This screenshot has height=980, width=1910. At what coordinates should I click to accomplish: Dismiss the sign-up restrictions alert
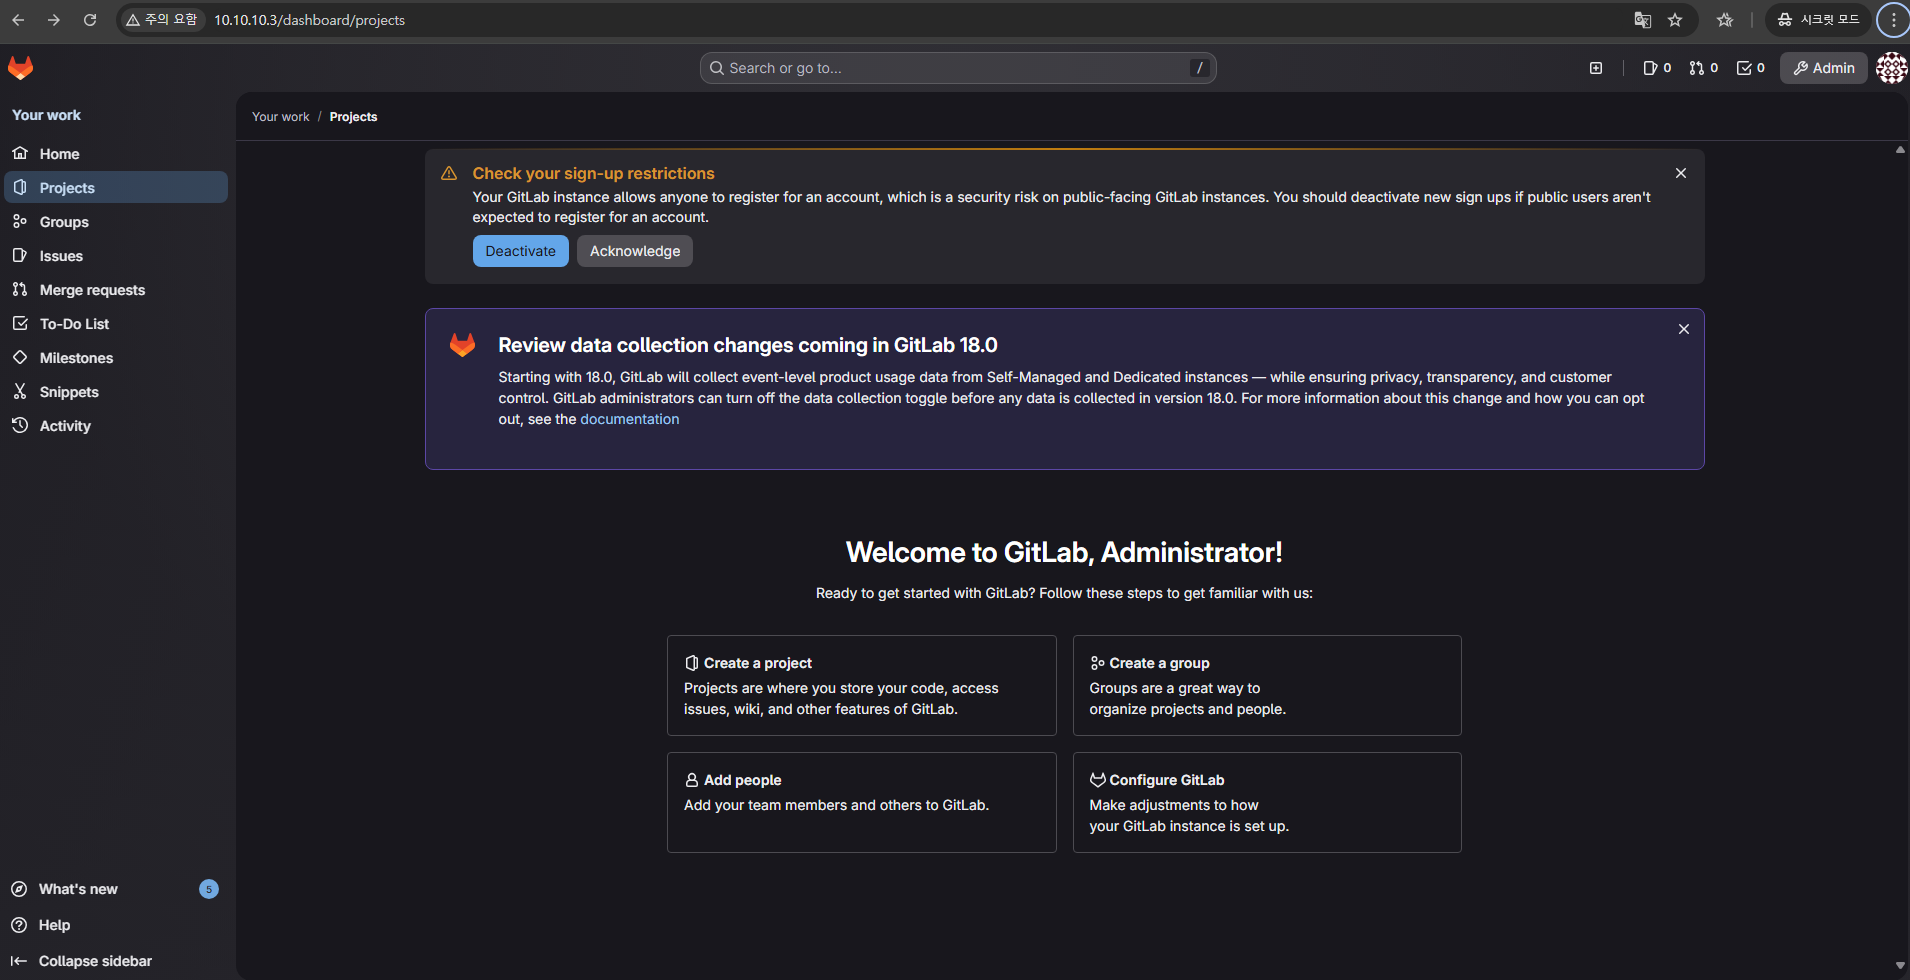(1681, 173)
